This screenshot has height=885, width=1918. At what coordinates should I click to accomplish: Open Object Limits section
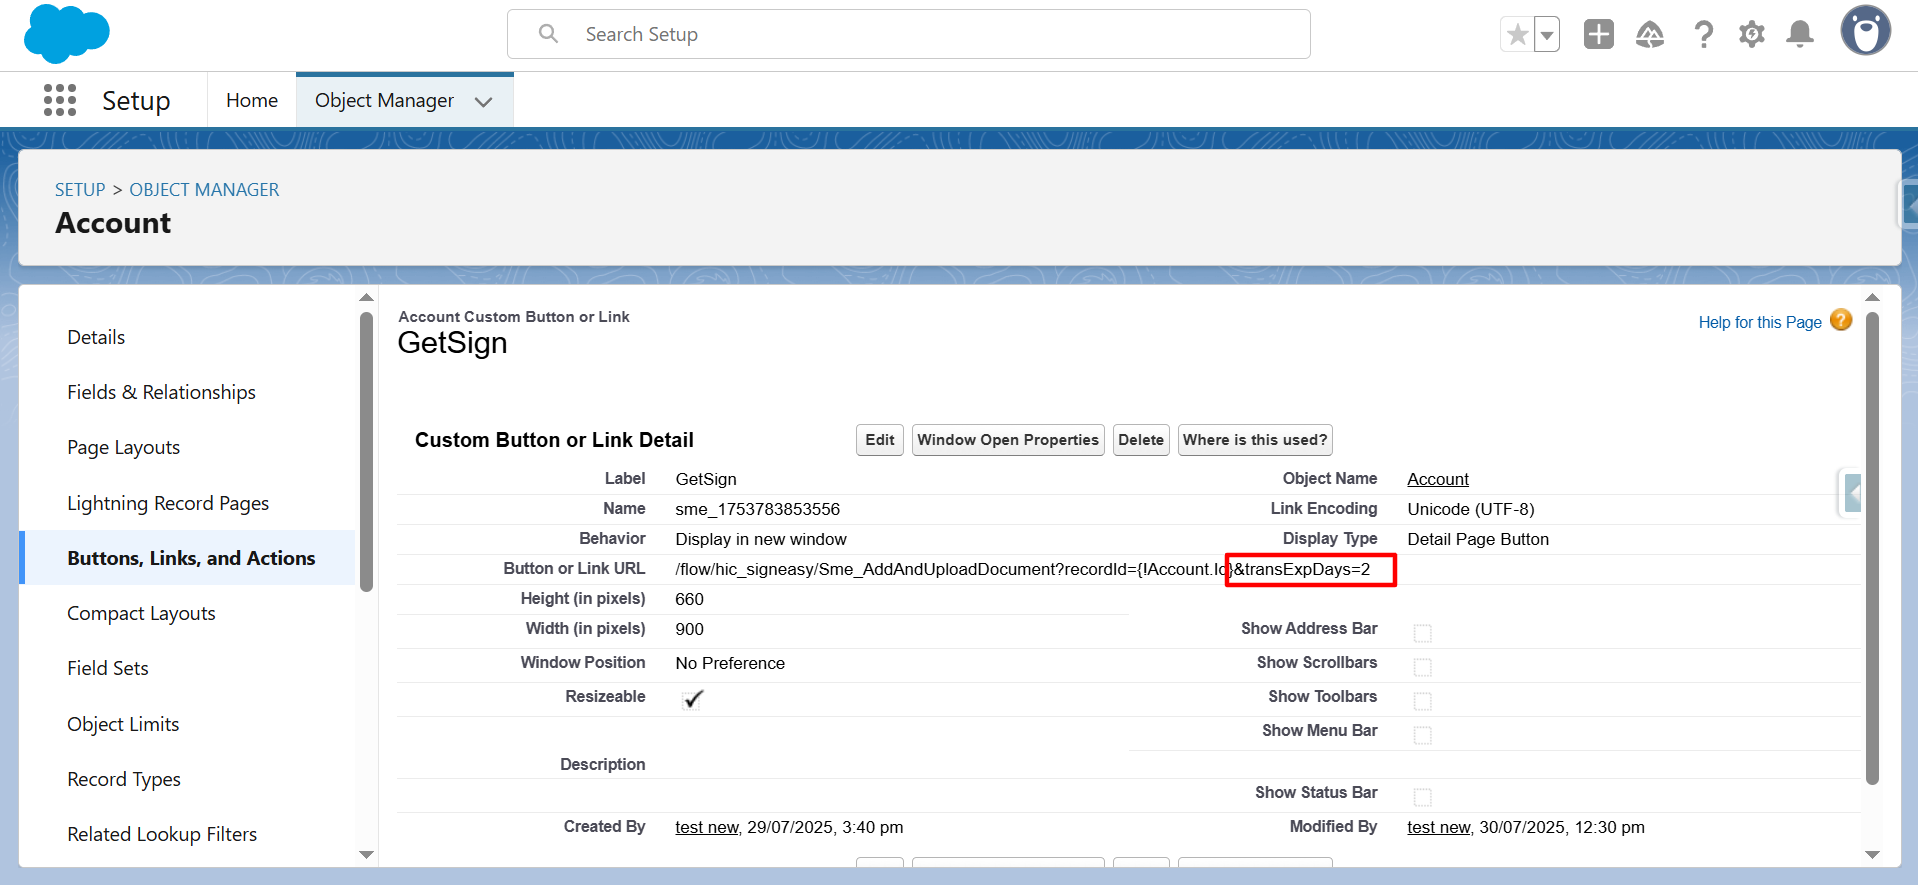pyautogui.click(x=123, y=724)
